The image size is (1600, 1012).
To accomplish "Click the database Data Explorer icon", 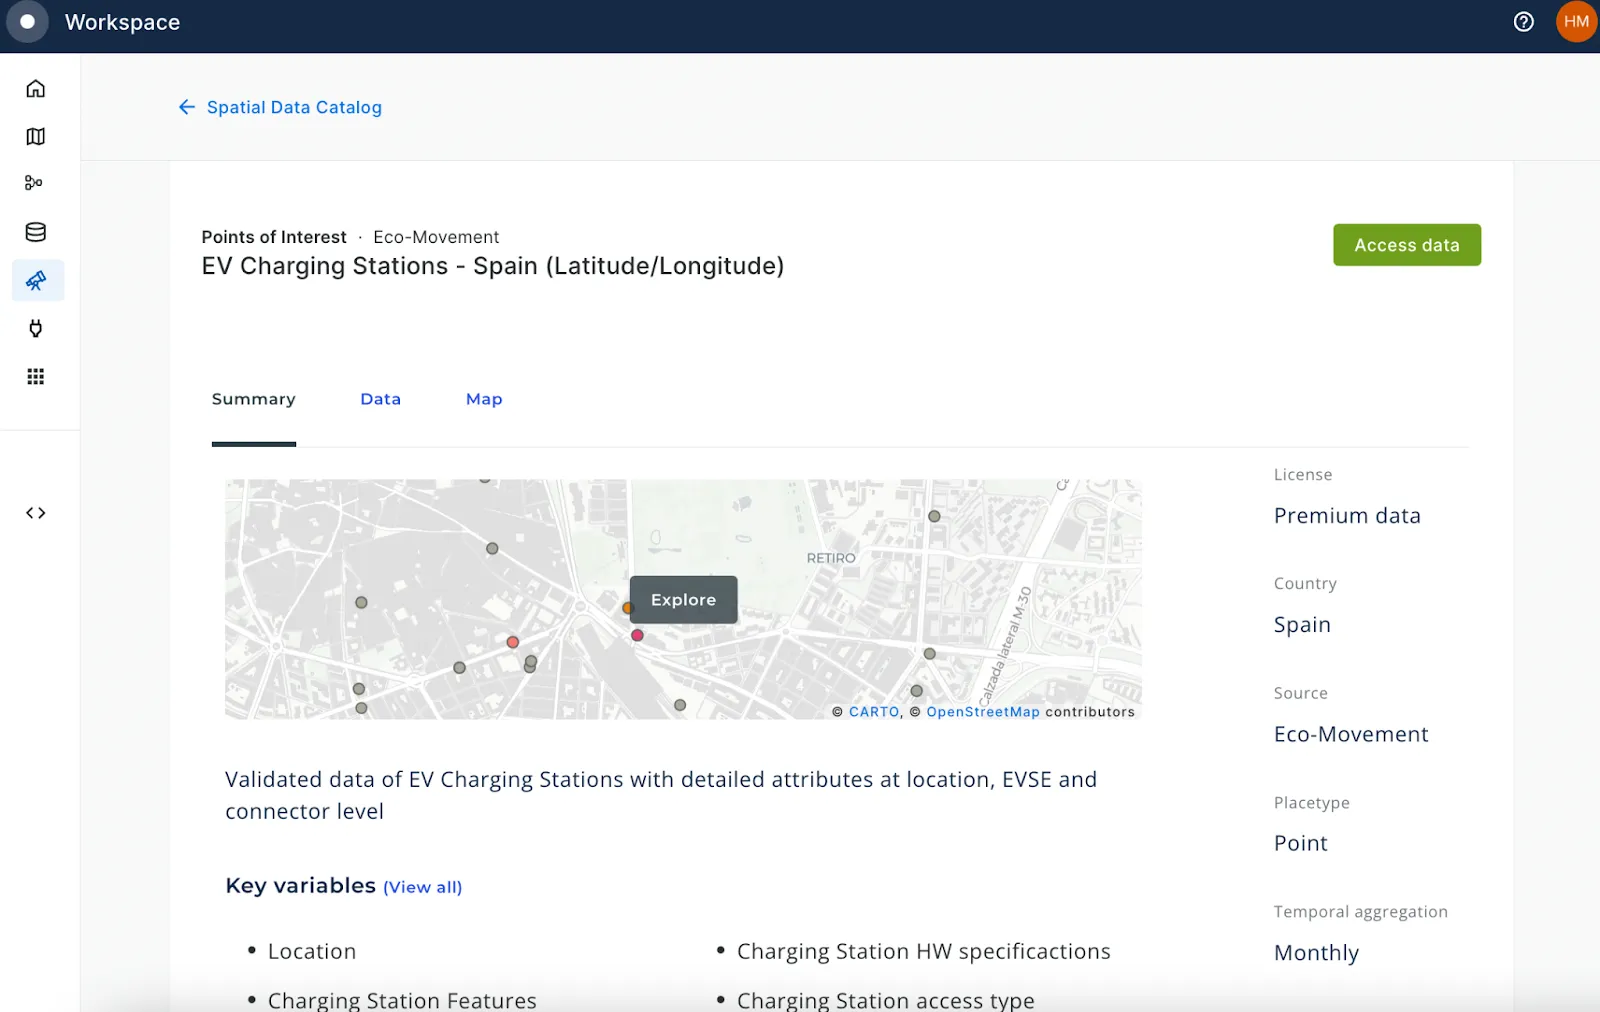I will [35, 231].
